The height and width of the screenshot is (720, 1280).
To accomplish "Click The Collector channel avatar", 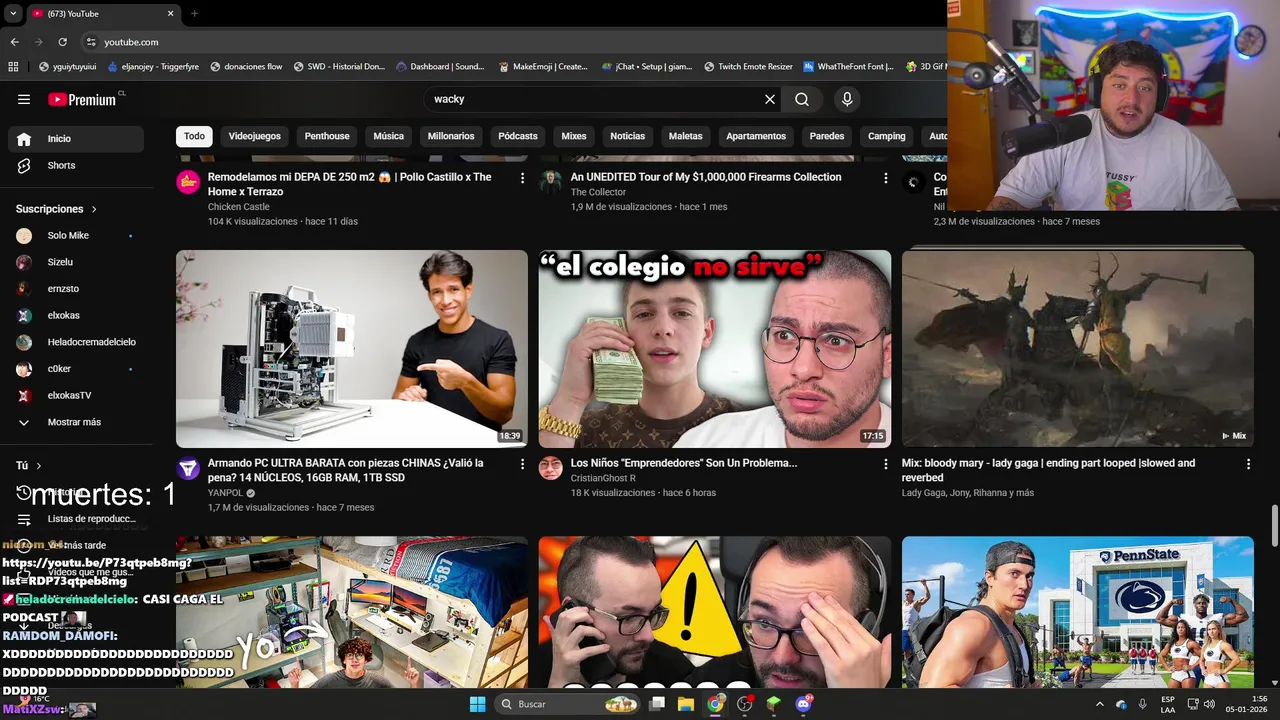I will [x=551, y=182].
